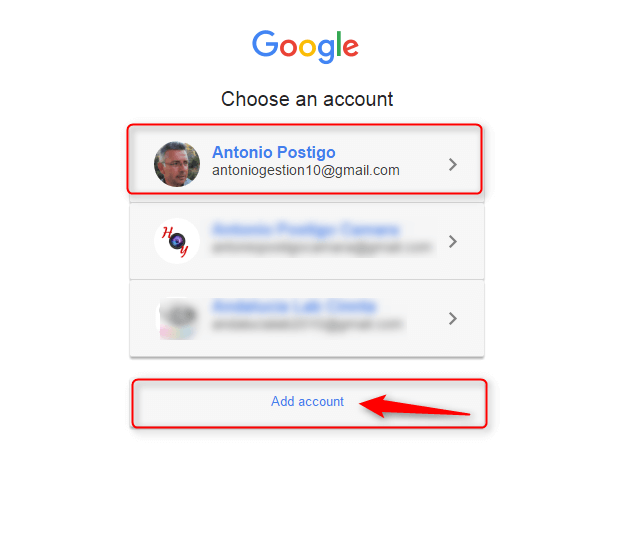
Task: Pick the blurred name of the second account
Action: (x=305, y=230)
